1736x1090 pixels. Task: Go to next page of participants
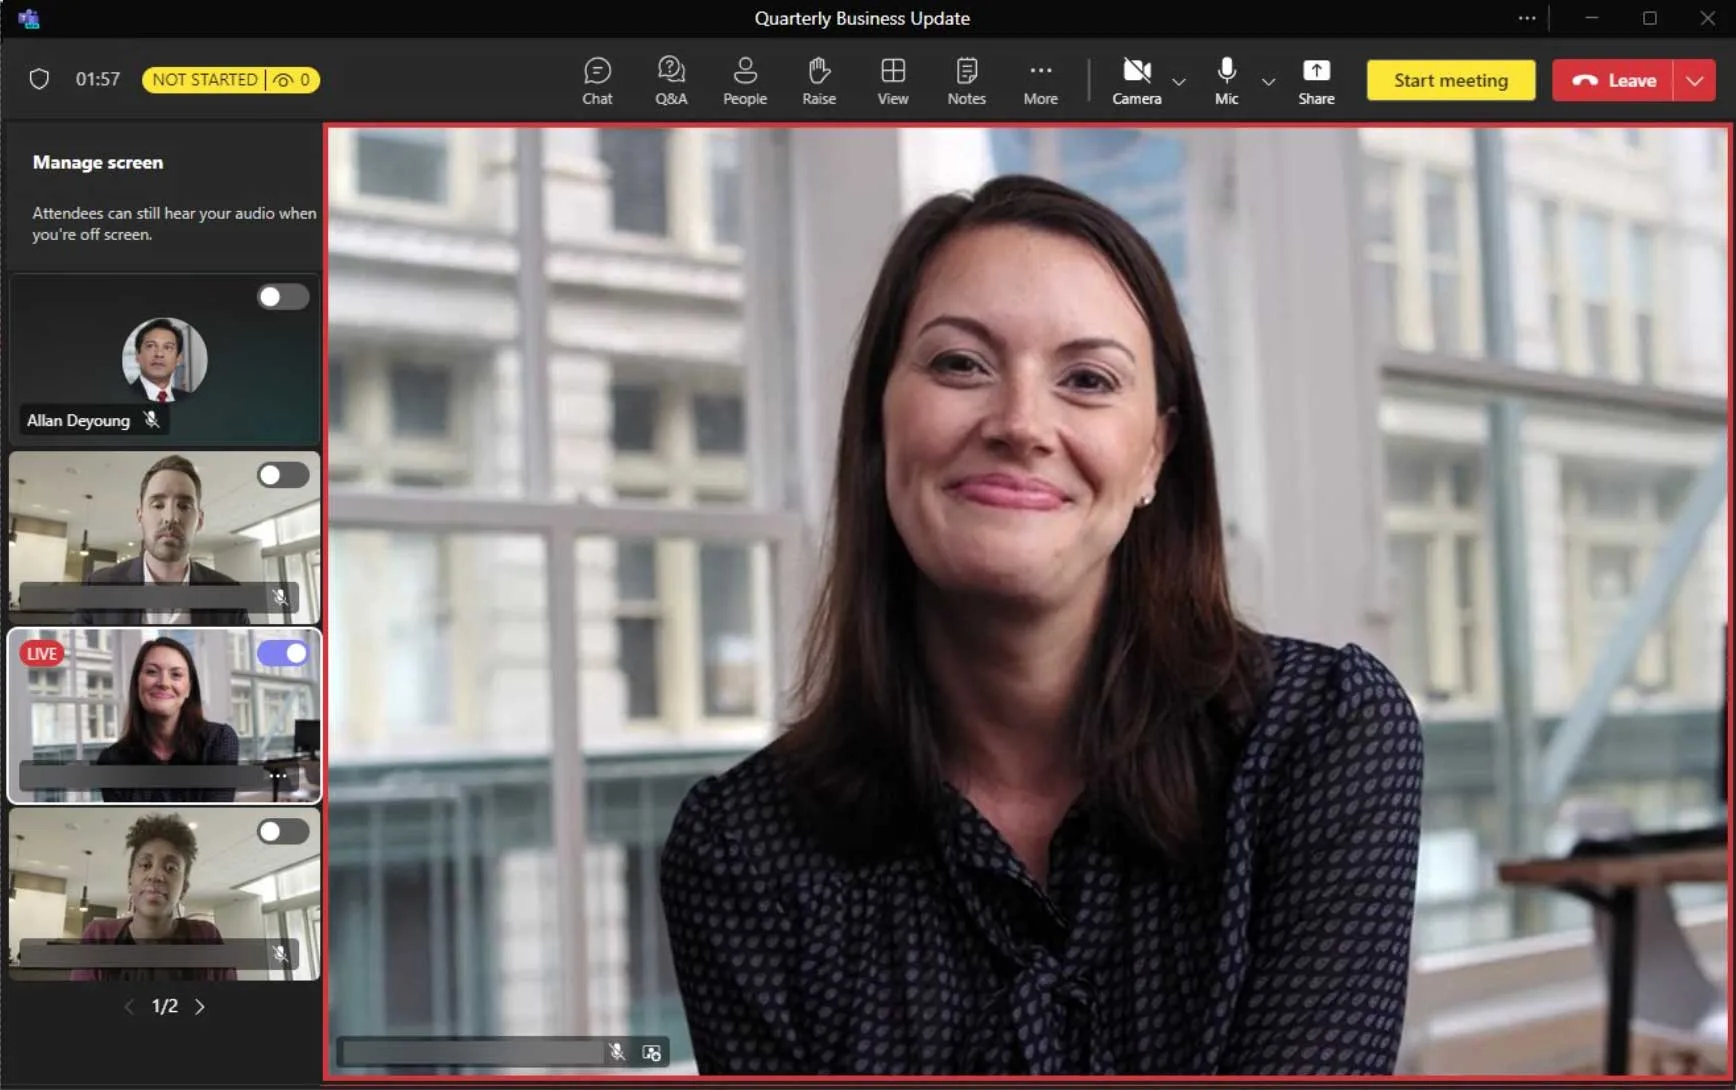pos(200,1006)
